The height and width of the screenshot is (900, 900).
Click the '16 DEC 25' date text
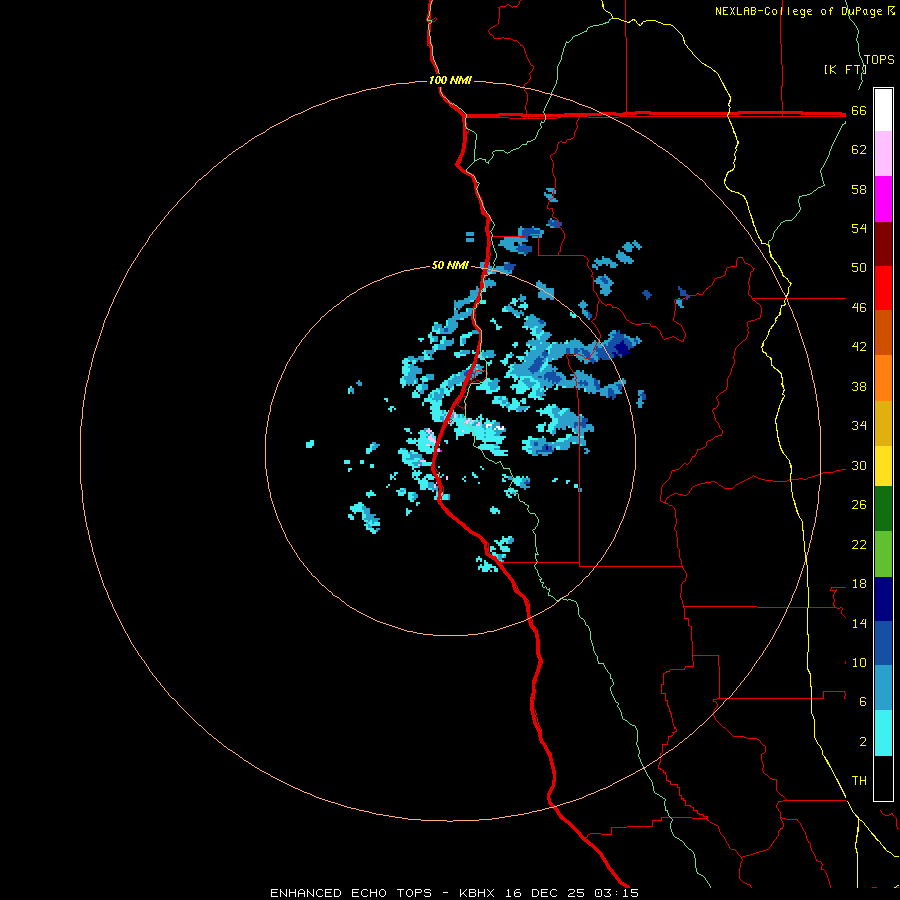click(545, 893)
